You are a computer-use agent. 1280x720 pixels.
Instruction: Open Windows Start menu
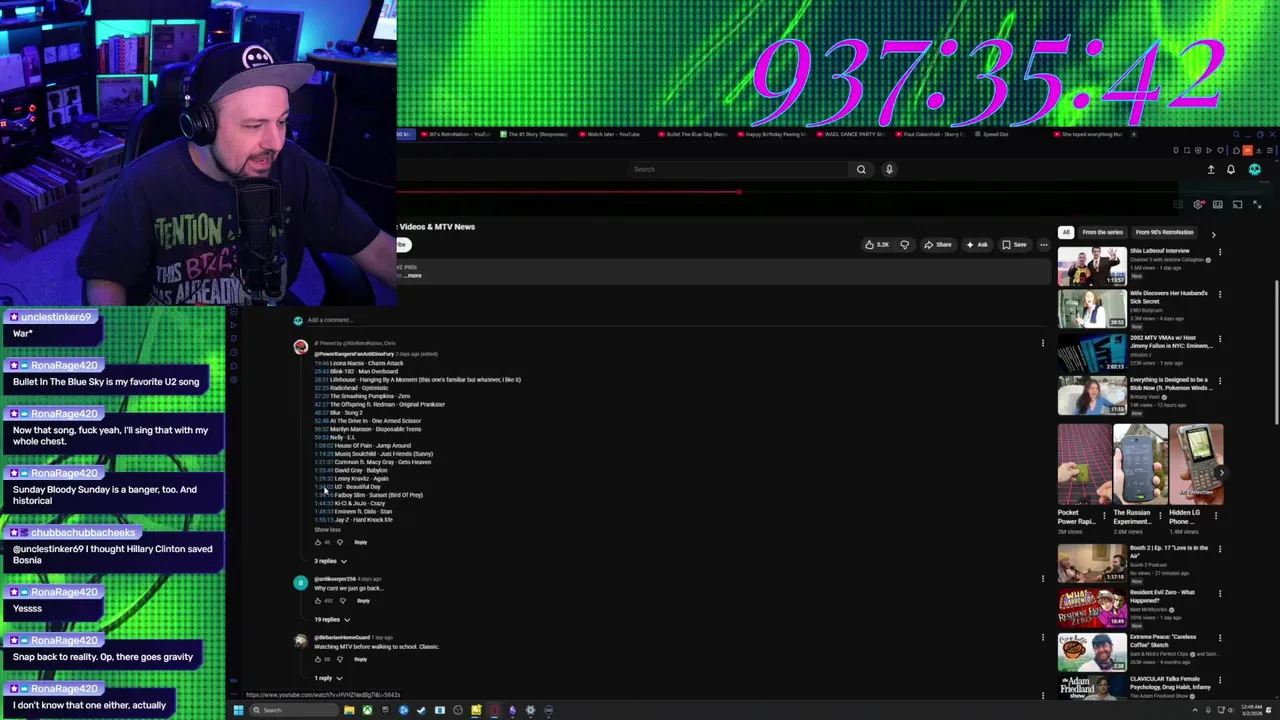238,710
